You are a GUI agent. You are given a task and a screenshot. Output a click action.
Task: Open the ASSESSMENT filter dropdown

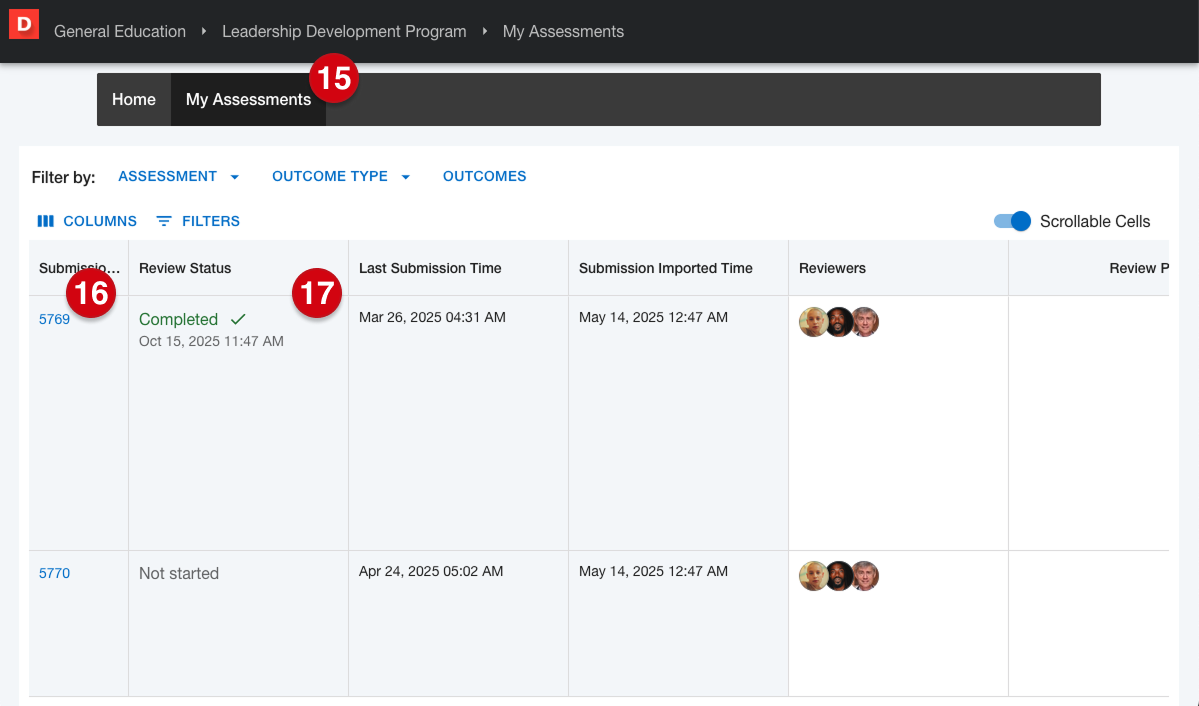coord(178,177)
